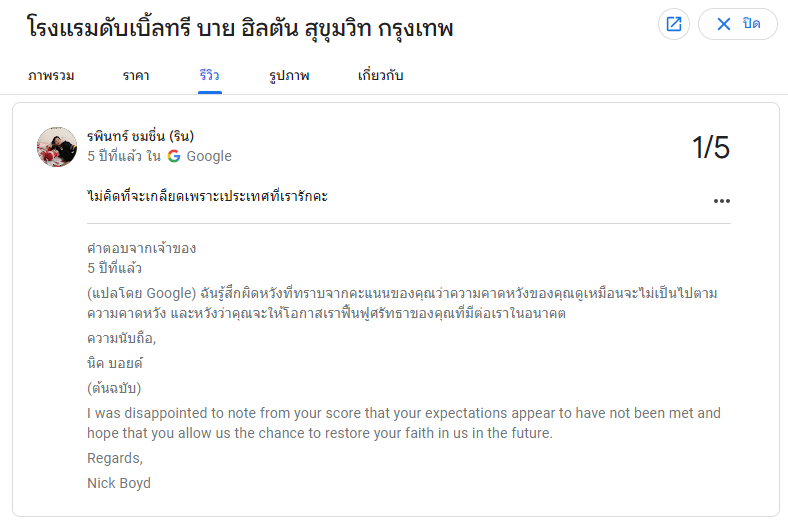Click the hotel name heading
The height and width of the screenshot is (522, 788).
pos(241,28)
